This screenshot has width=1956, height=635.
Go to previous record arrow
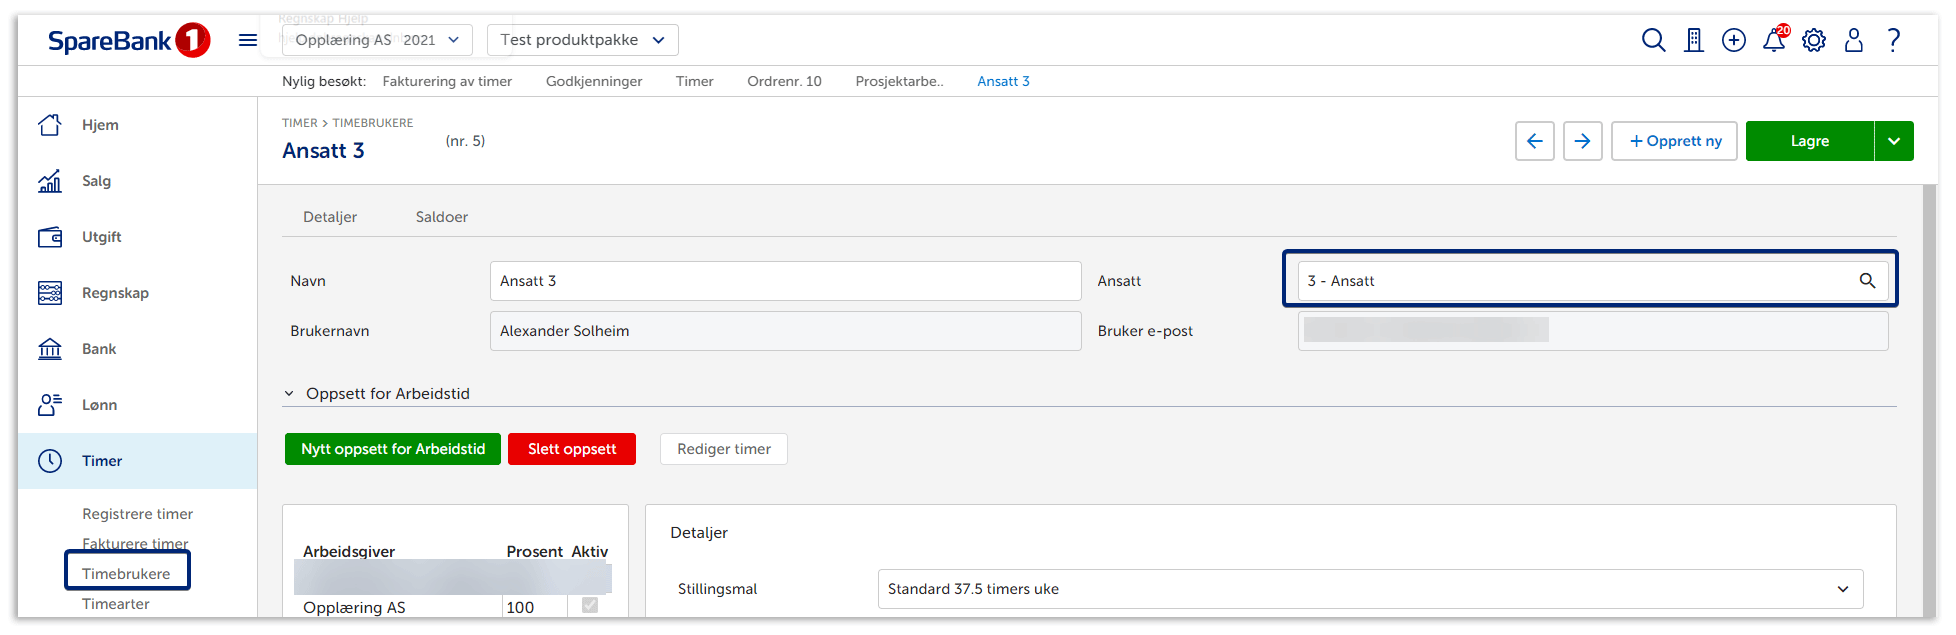(x=1534, y=141)
